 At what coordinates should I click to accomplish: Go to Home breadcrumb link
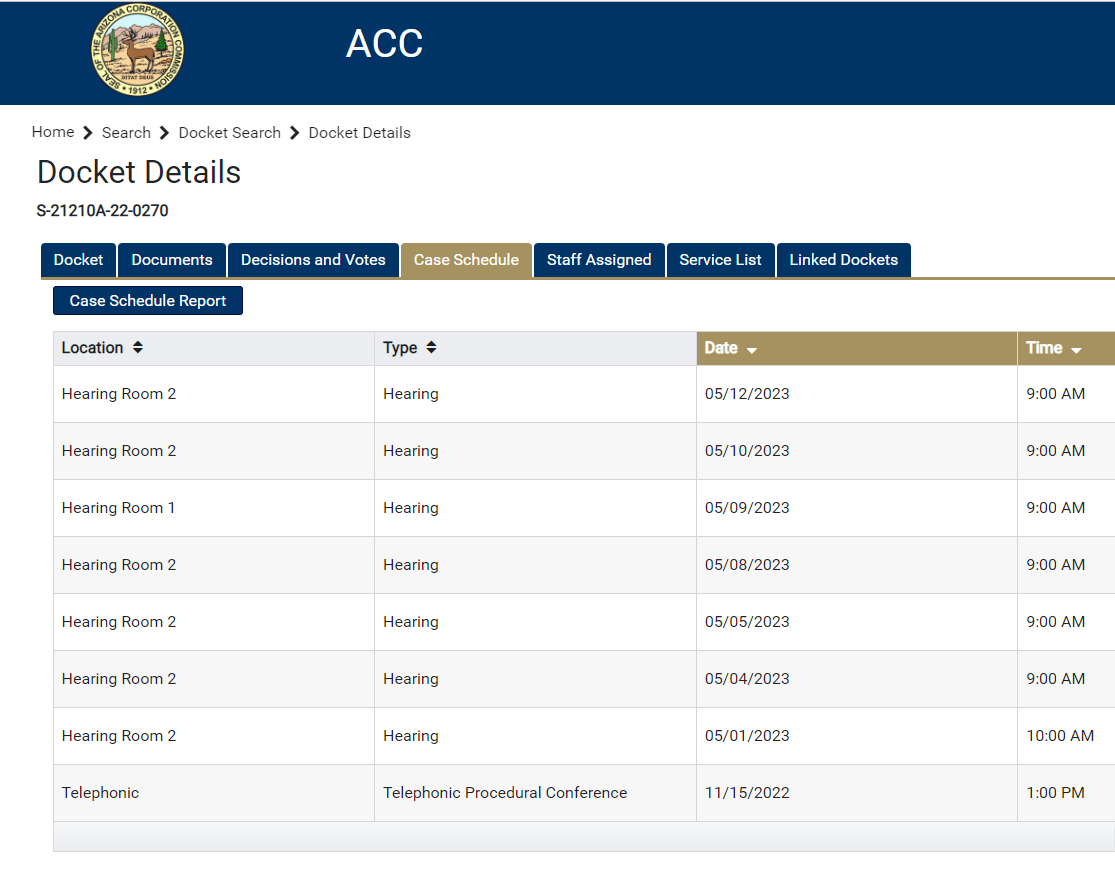[53, 132]
